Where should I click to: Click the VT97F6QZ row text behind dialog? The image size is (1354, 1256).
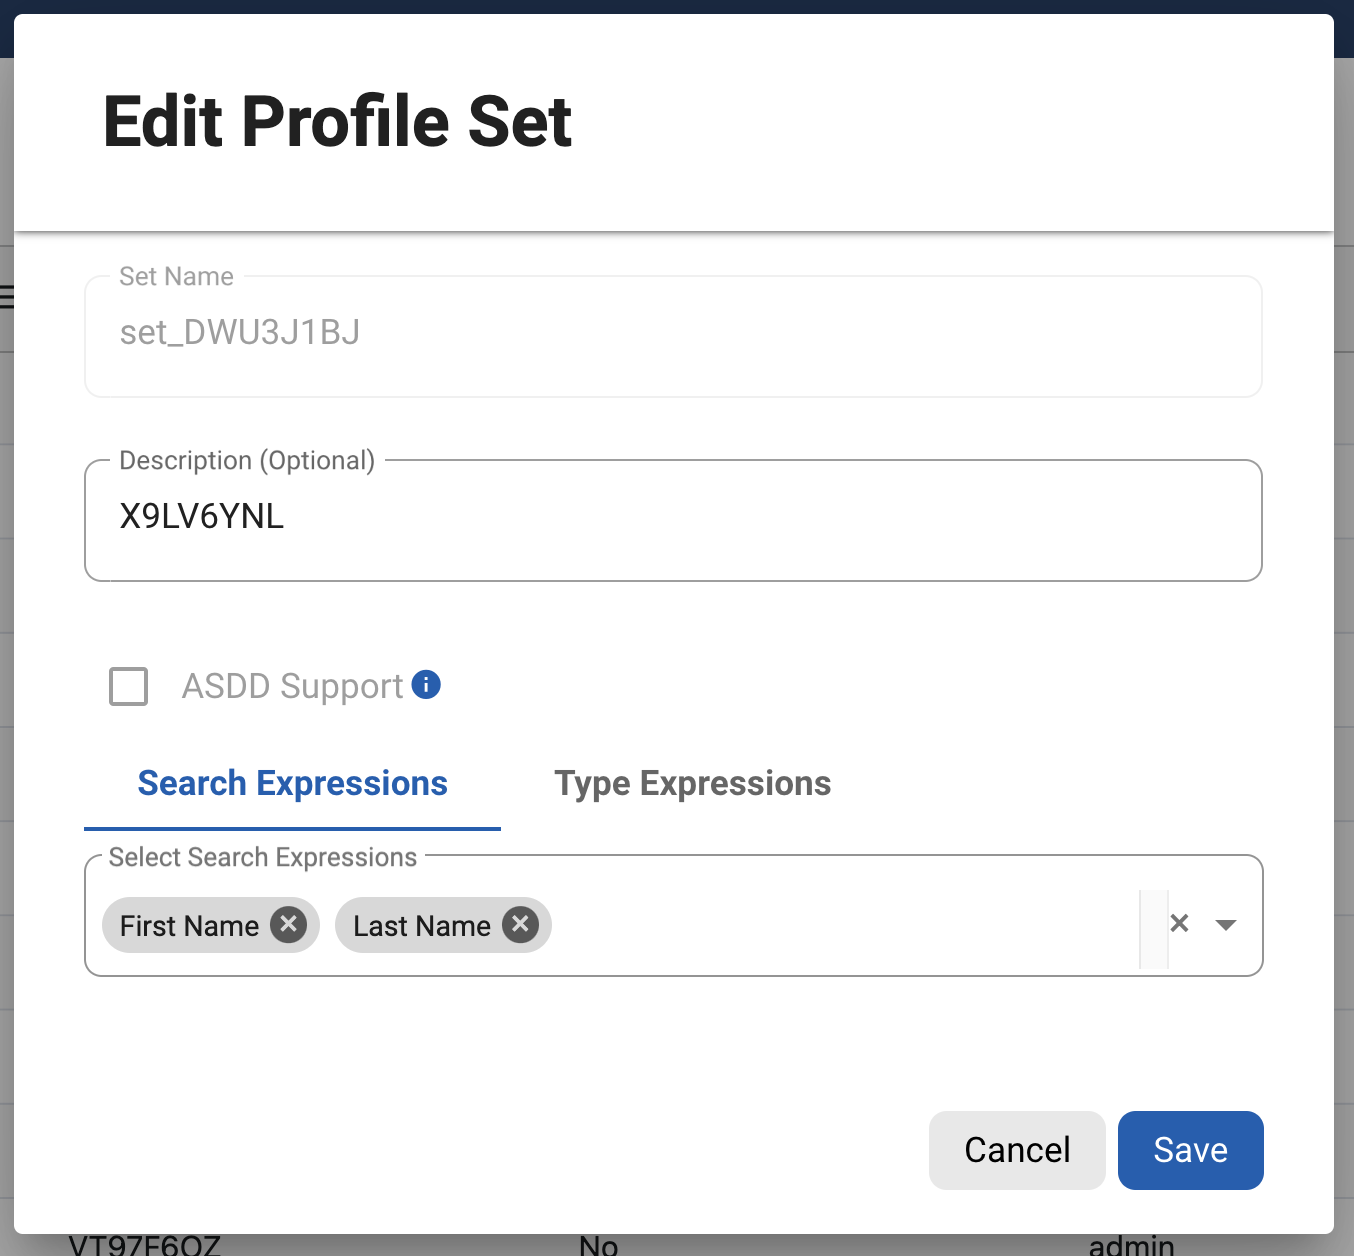click(145, 1245)
